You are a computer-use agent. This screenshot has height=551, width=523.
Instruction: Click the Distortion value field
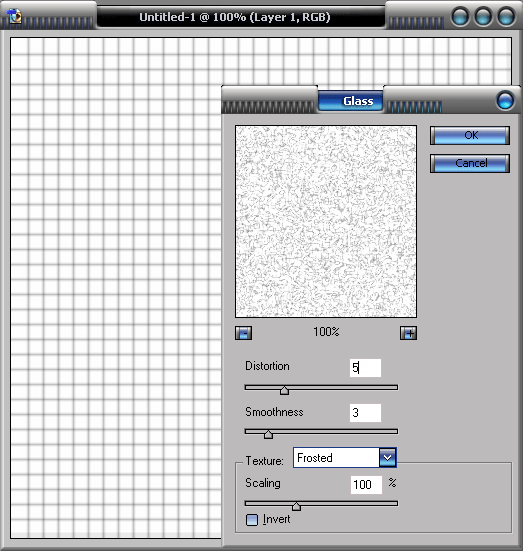(x=365, y=368)
